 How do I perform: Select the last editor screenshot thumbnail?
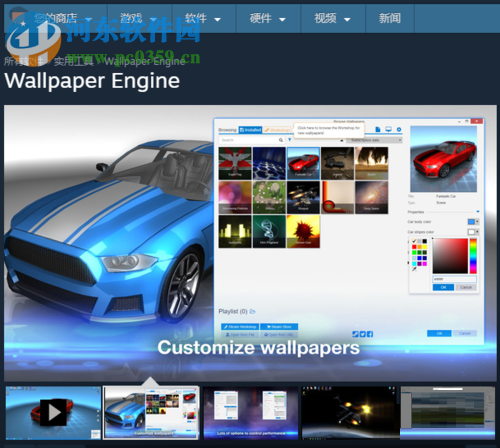pyautogui.click(x=448, y=413)
